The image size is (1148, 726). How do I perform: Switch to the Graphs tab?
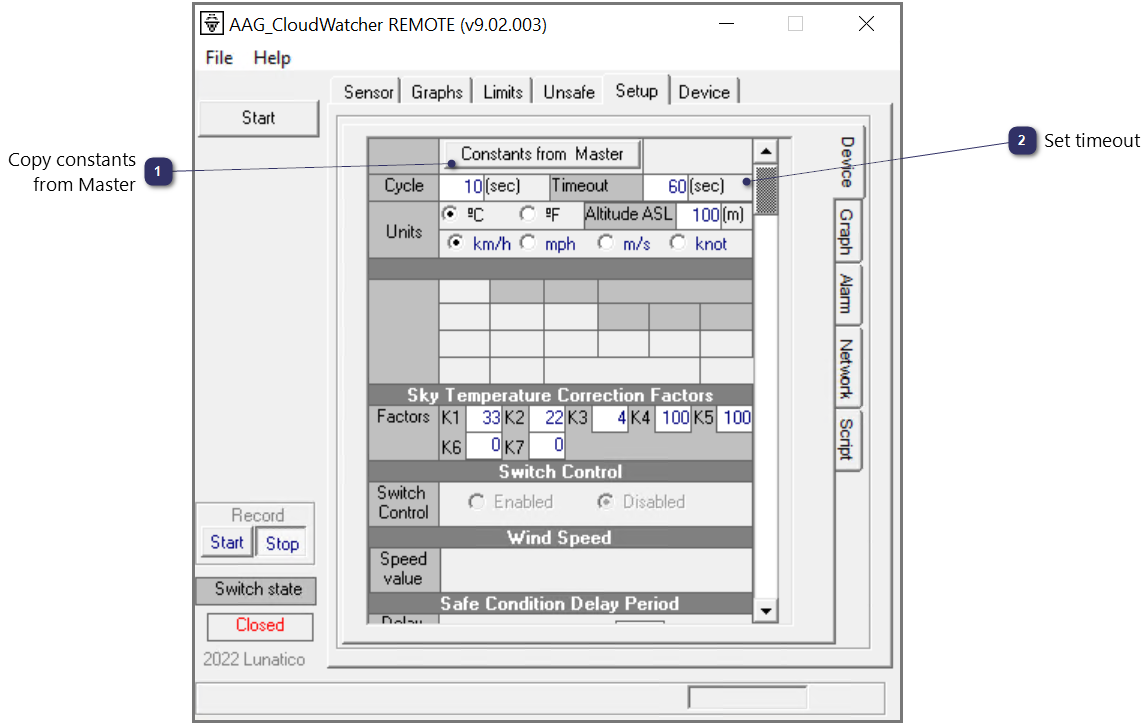(x=436, y=92)
